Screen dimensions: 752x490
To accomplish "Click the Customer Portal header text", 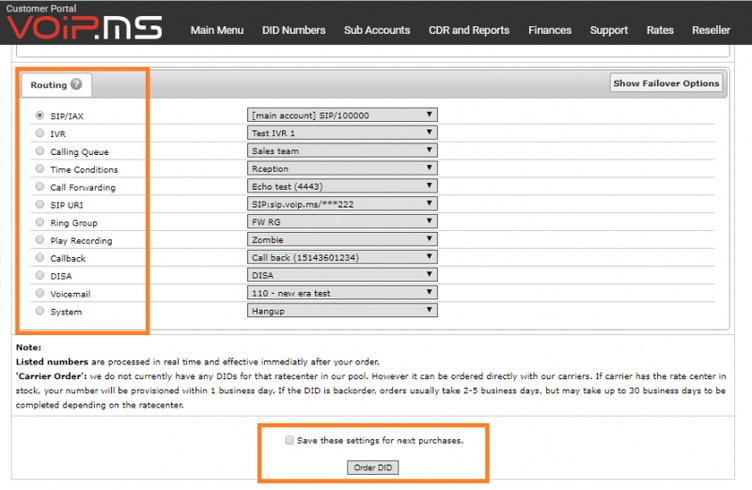I will pyautogui.click(x=41, y=8).
